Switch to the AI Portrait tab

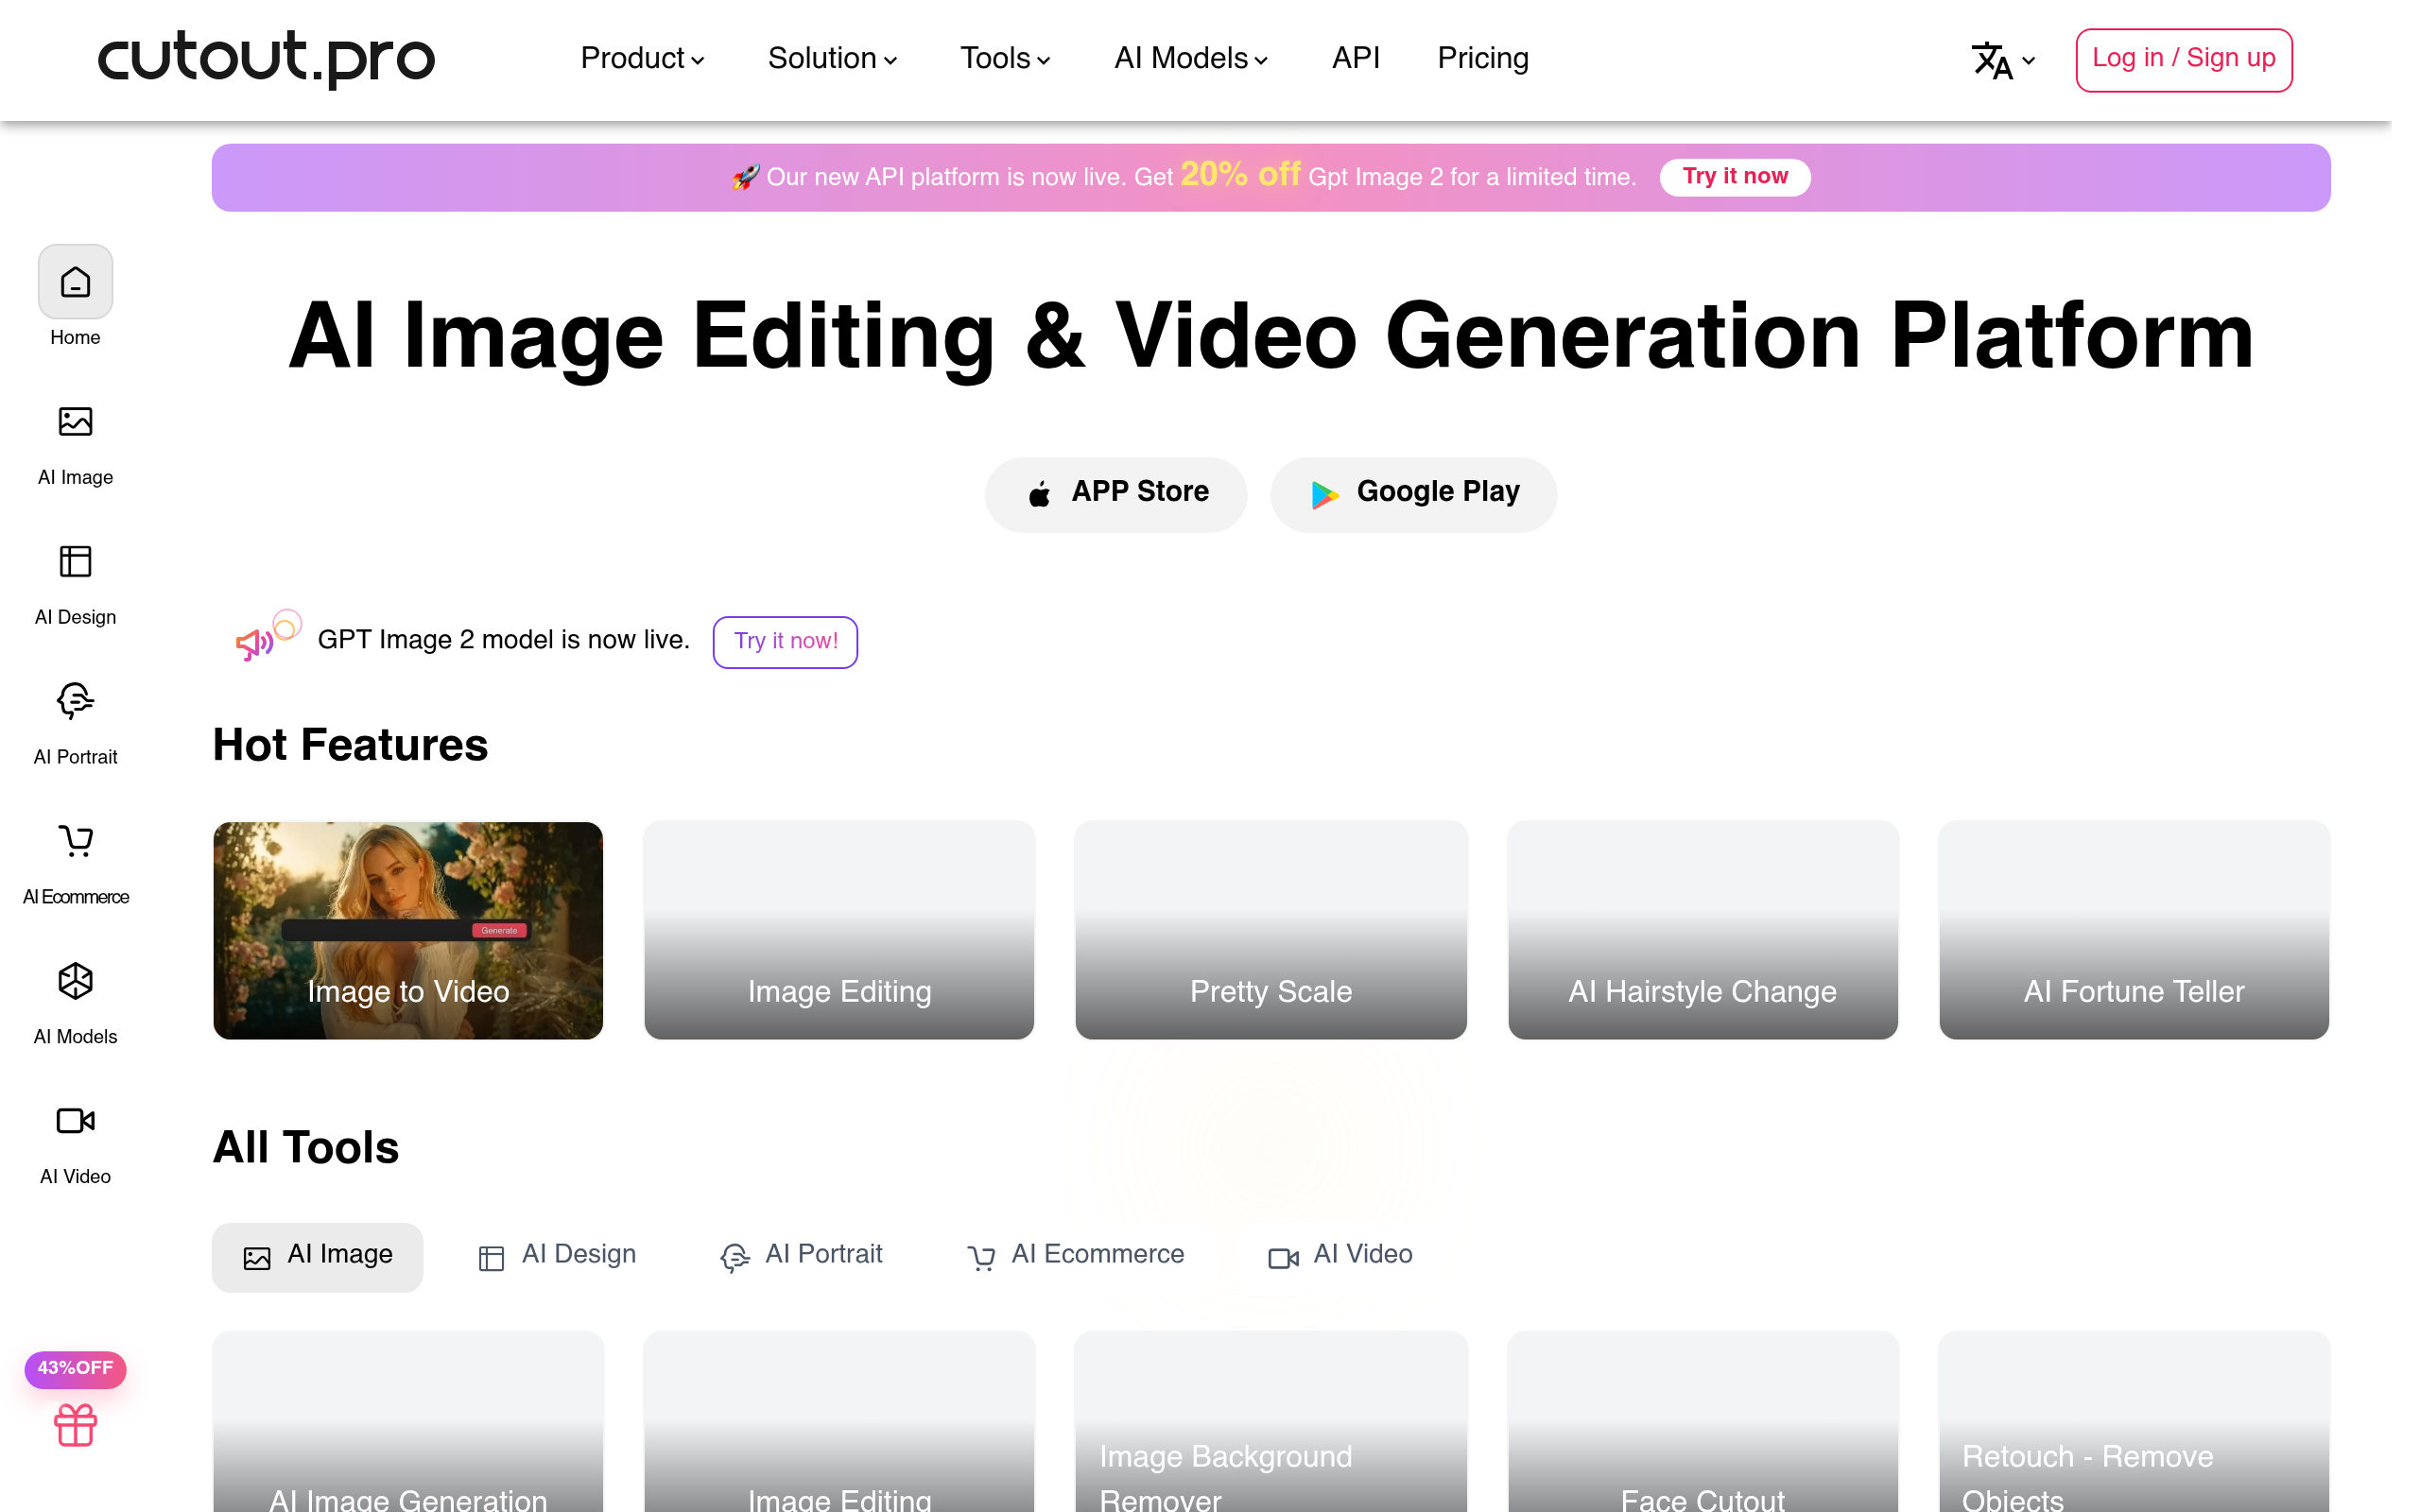(x=801, y=1256)
